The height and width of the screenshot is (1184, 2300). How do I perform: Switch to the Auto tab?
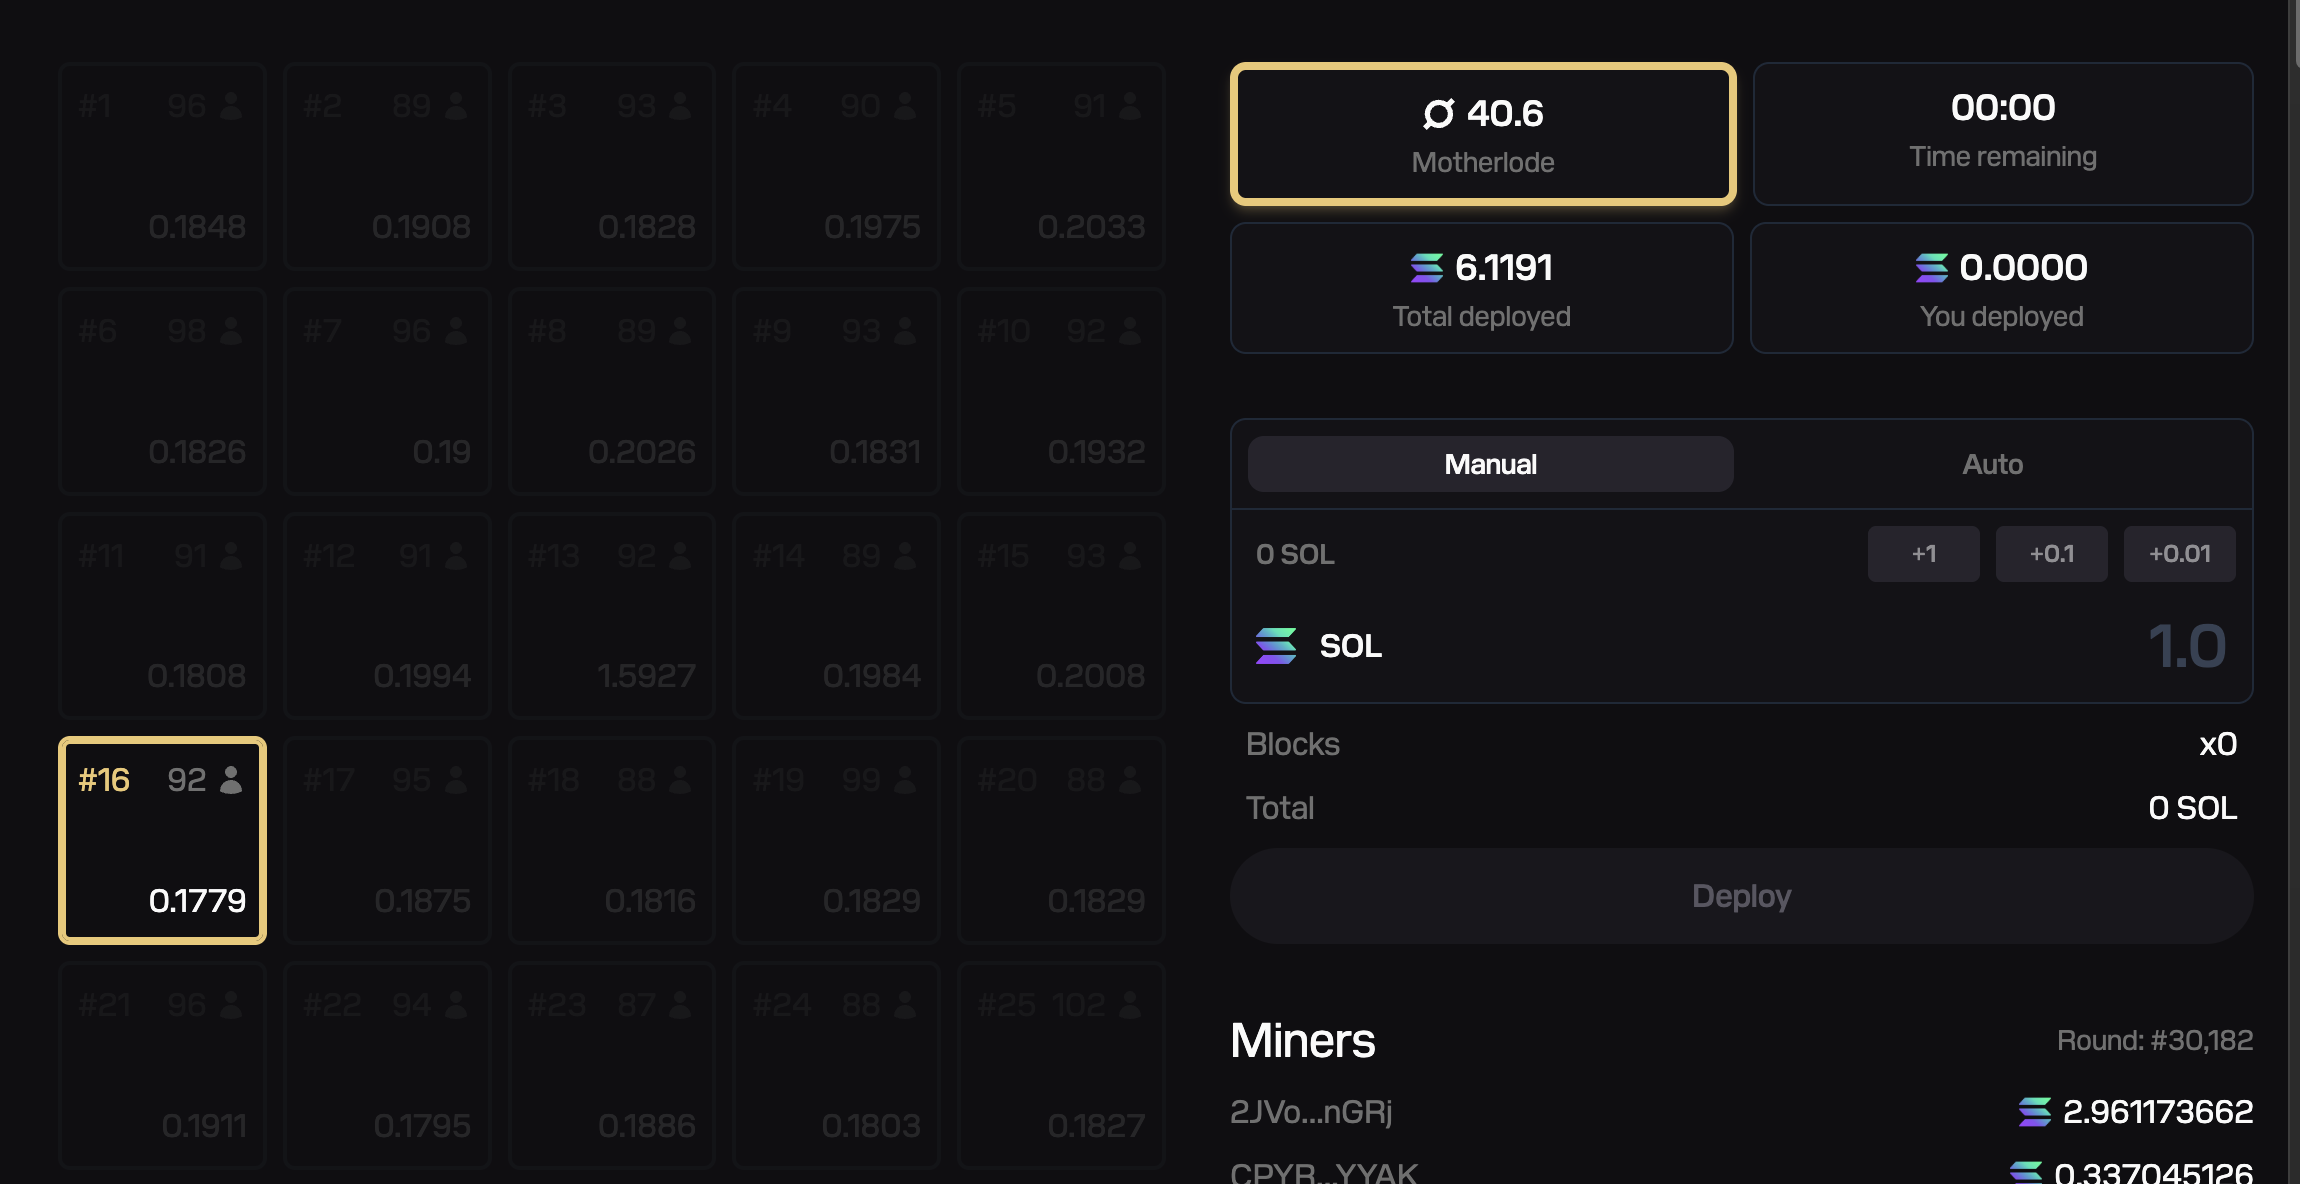click(1992, 464)
